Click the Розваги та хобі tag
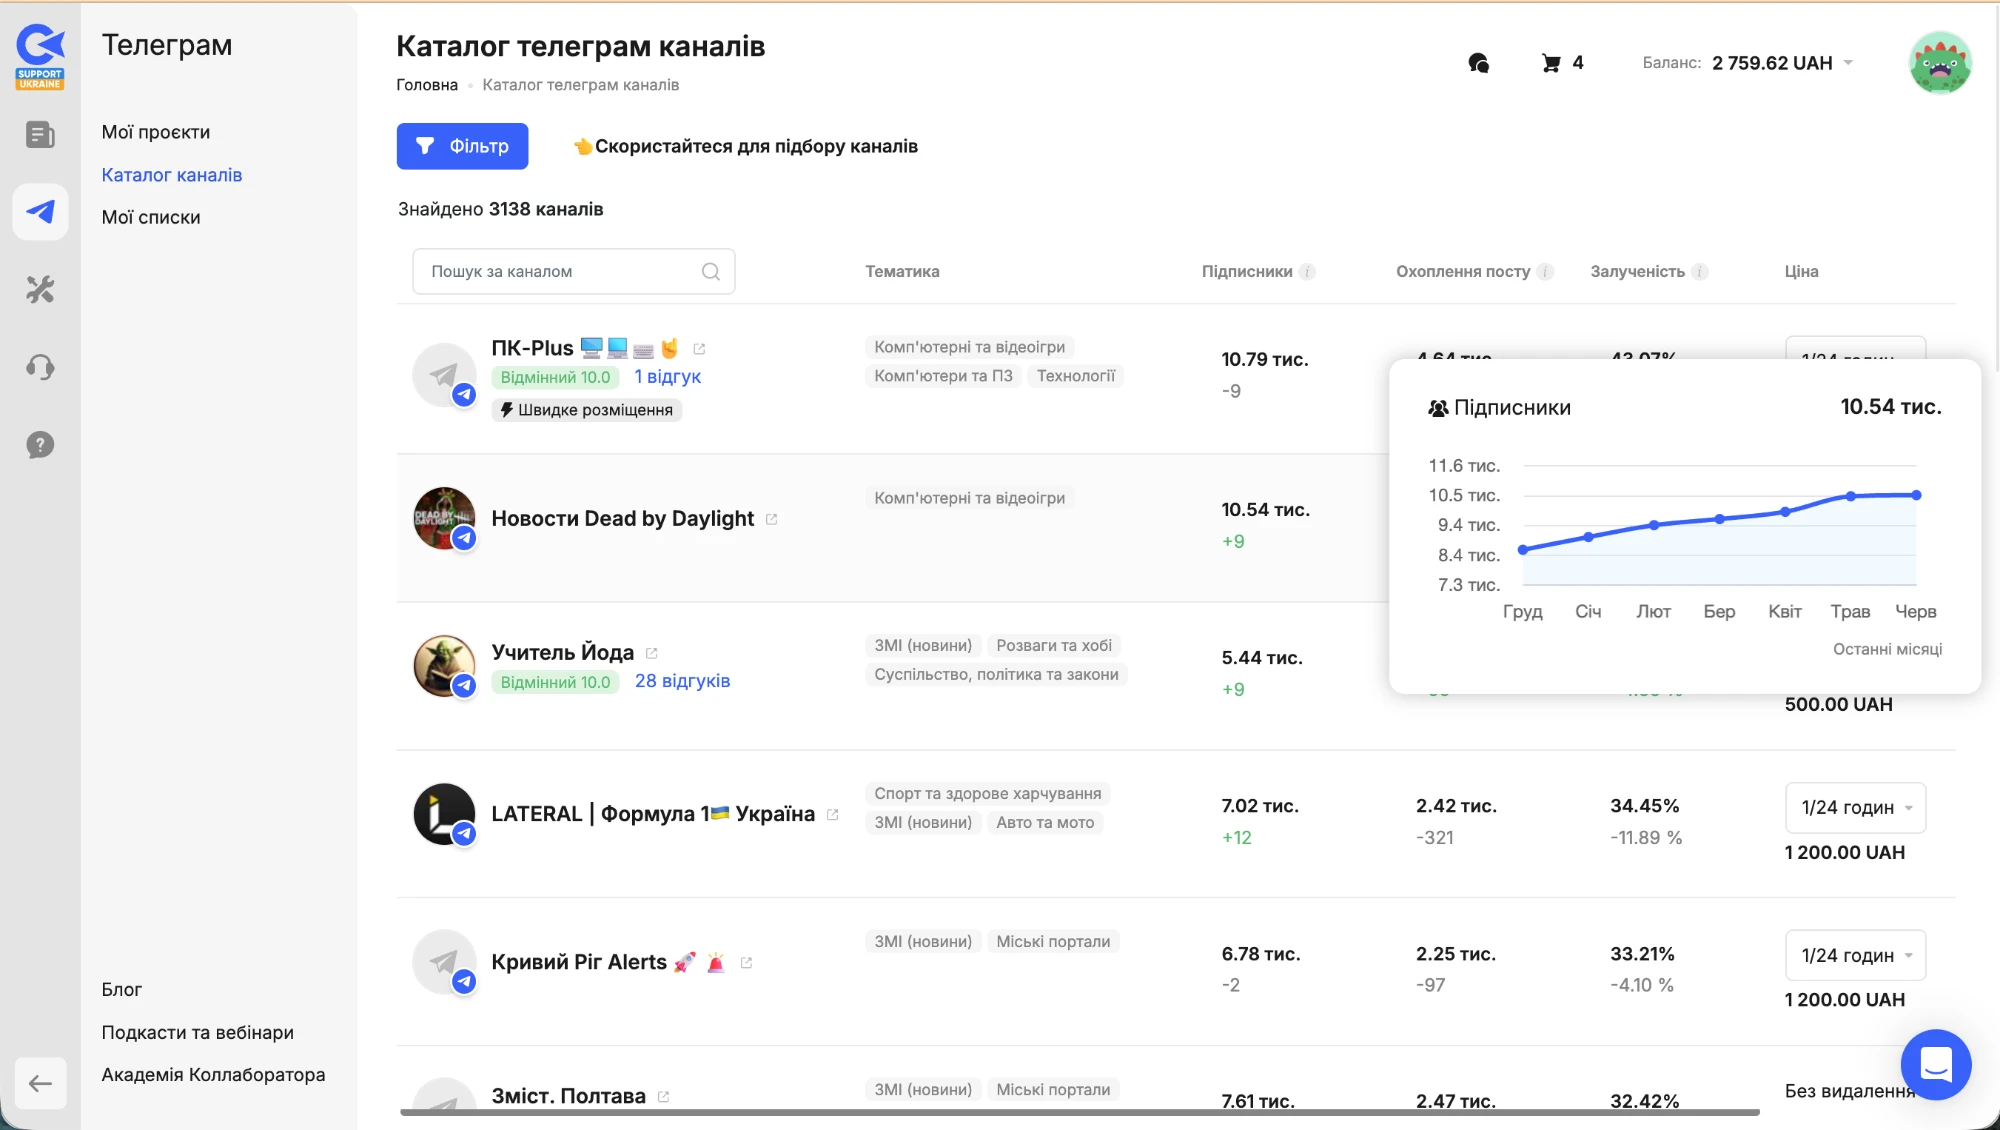Viewport: 2000px width, 1130px height. point(1054,646)
